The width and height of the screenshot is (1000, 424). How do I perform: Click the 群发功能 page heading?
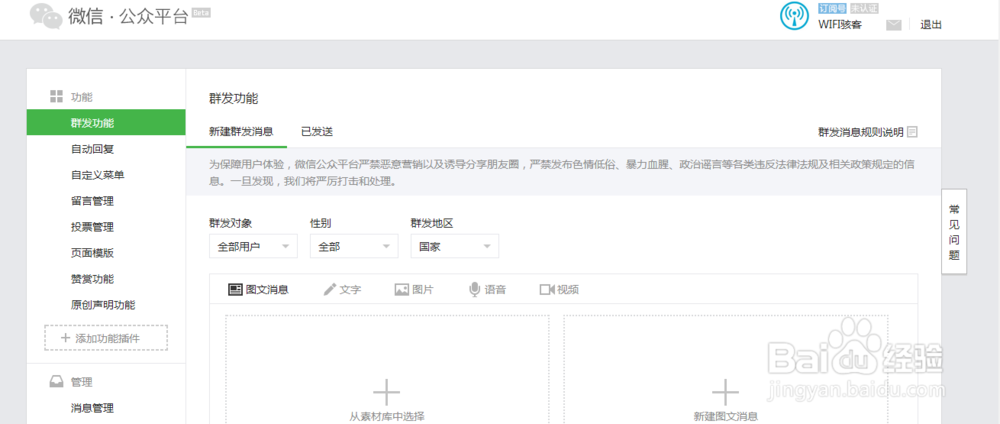(233, 98)
